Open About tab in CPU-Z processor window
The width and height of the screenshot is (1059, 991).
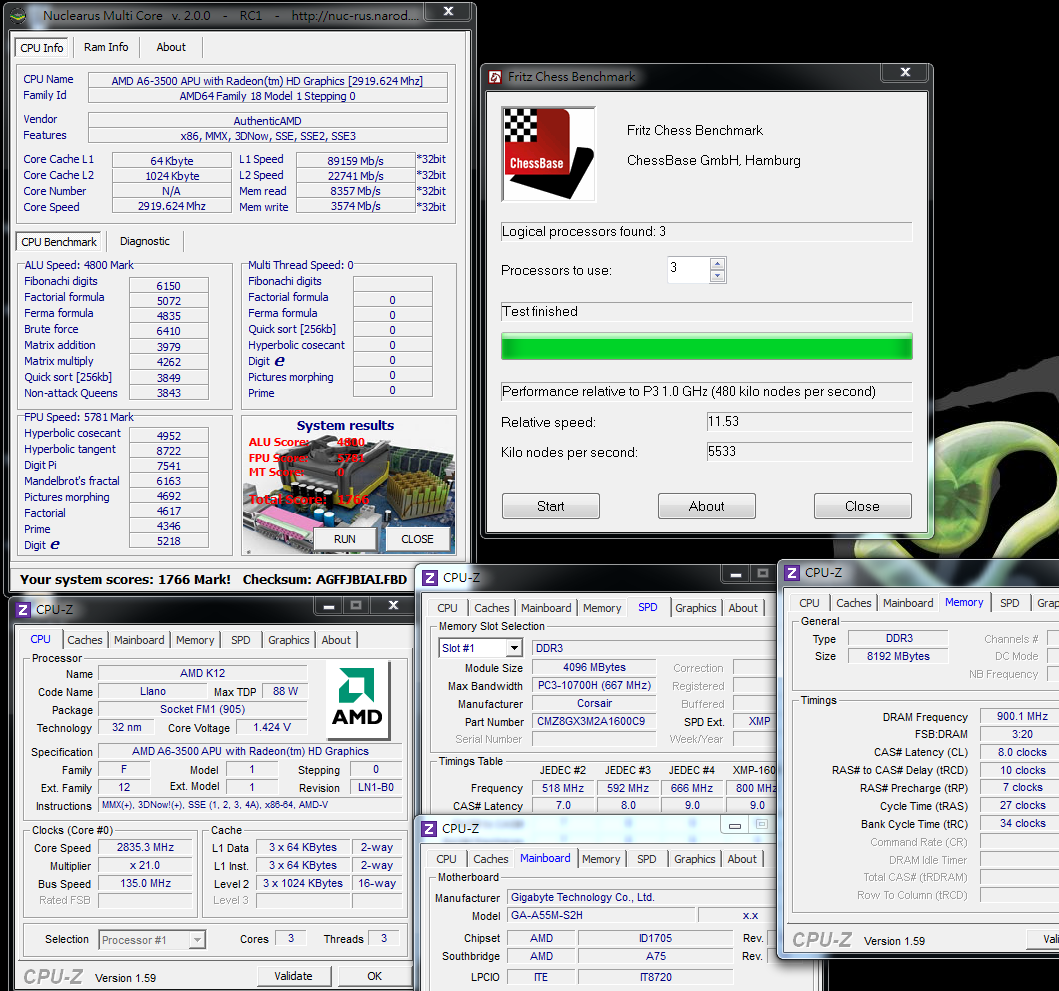click(x=336, y=640)
